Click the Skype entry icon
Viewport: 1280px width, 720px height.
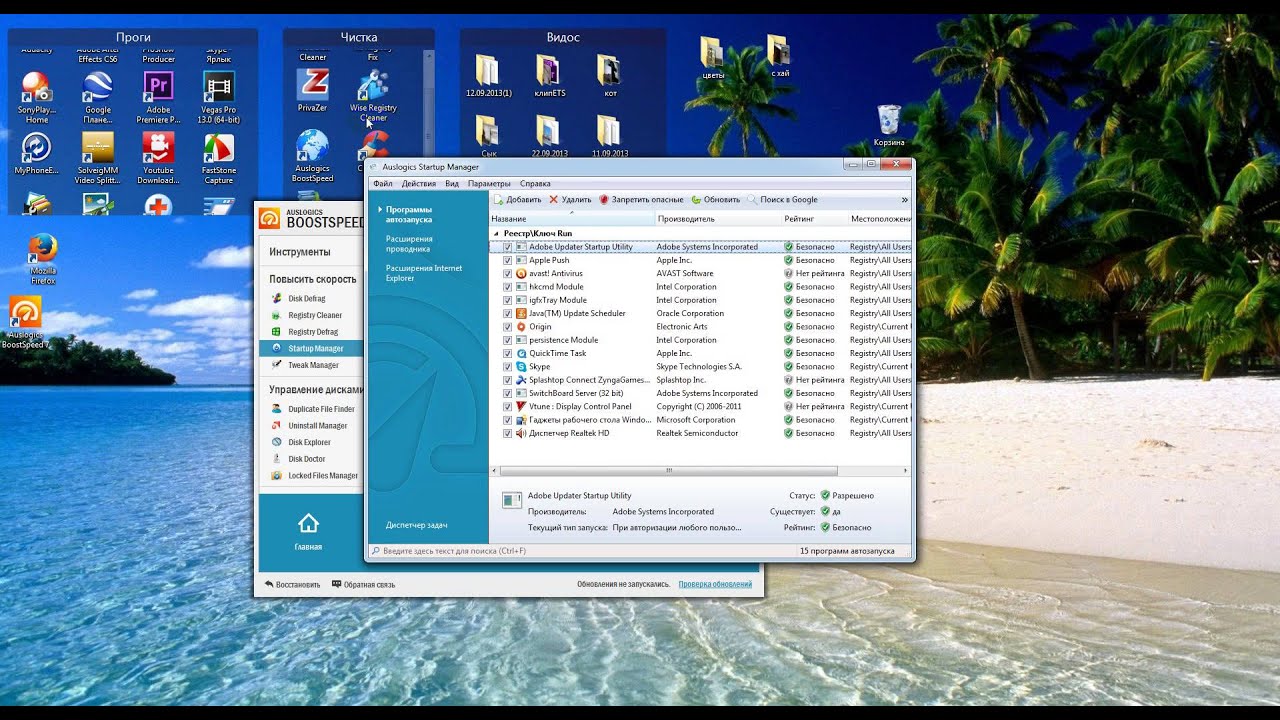521,367
